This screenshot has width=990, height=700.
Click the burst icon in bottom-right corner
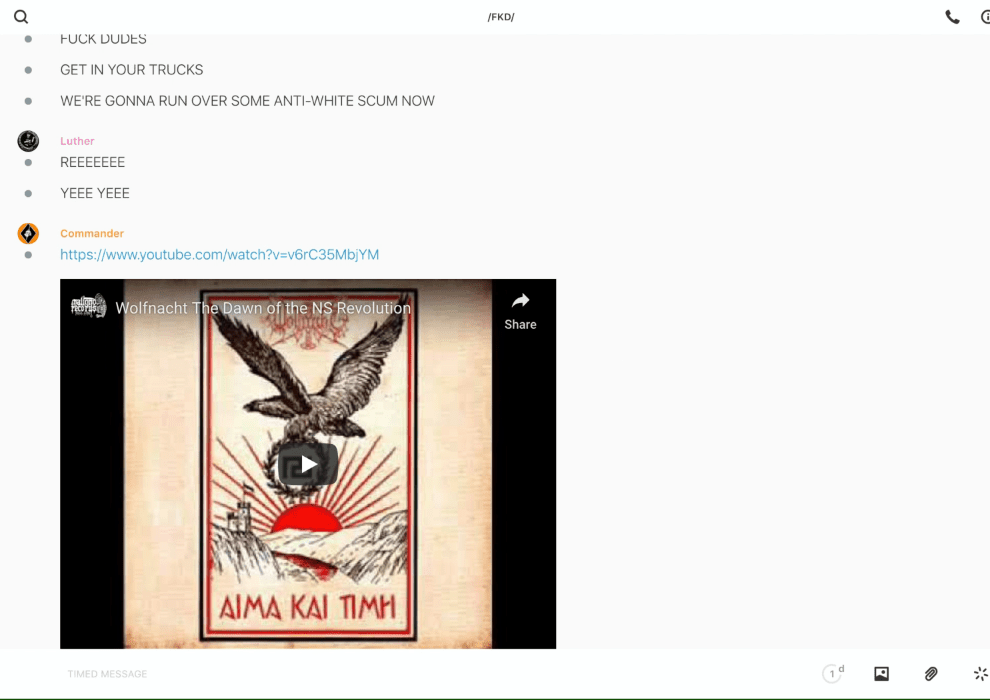980,674
